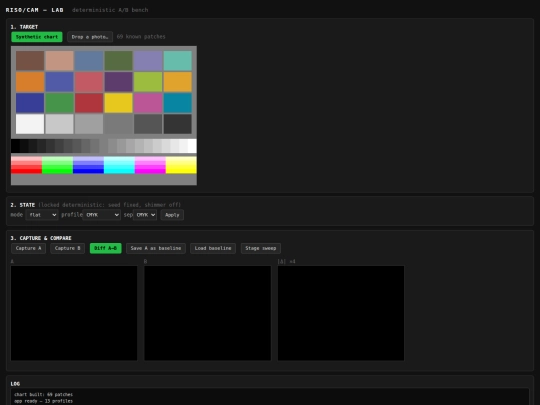Open the sep dropdown showing CMYK
Image resolution: width=540 pixels, height=405 pixels.
145,215
